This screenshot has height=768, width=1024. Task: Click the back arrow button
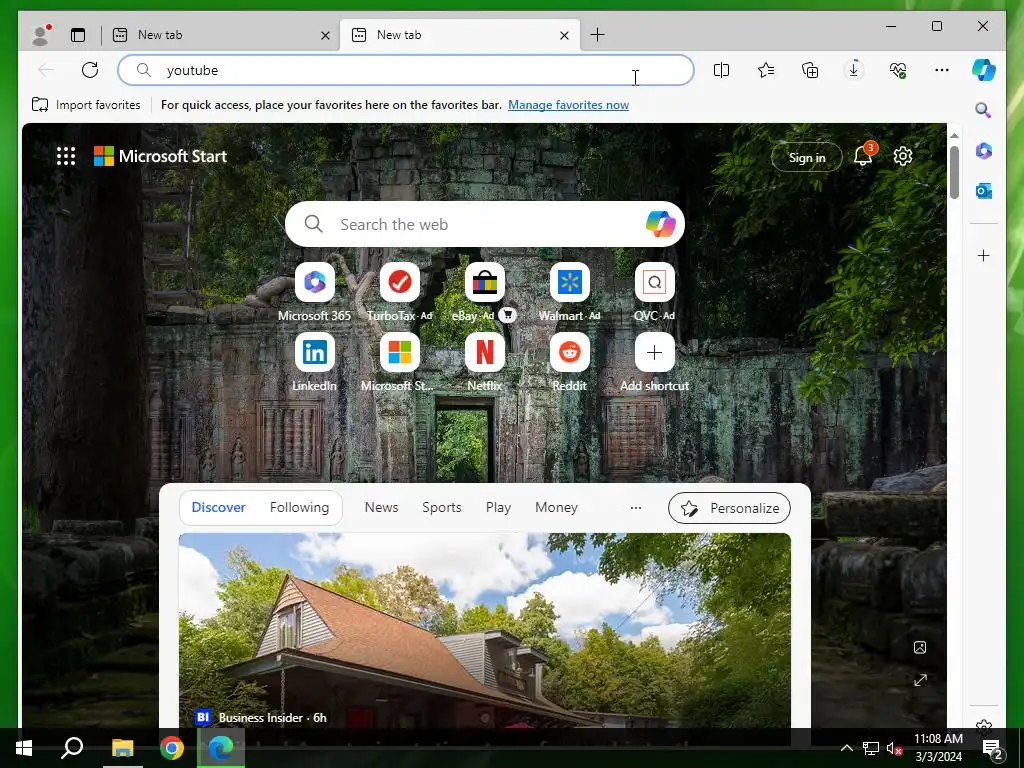click(46, 70)
